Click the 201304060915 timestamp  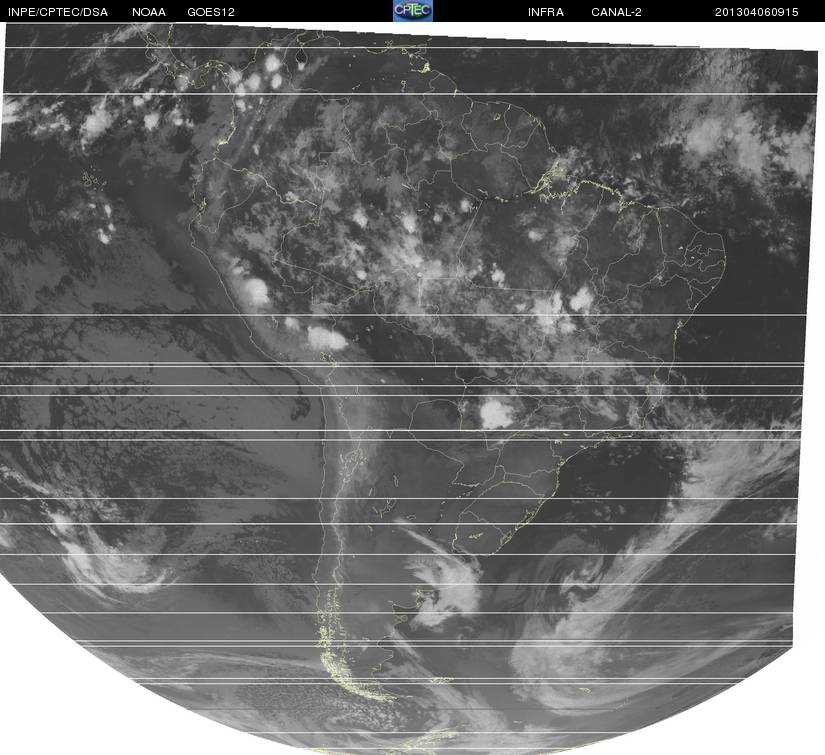coord(757,12)
